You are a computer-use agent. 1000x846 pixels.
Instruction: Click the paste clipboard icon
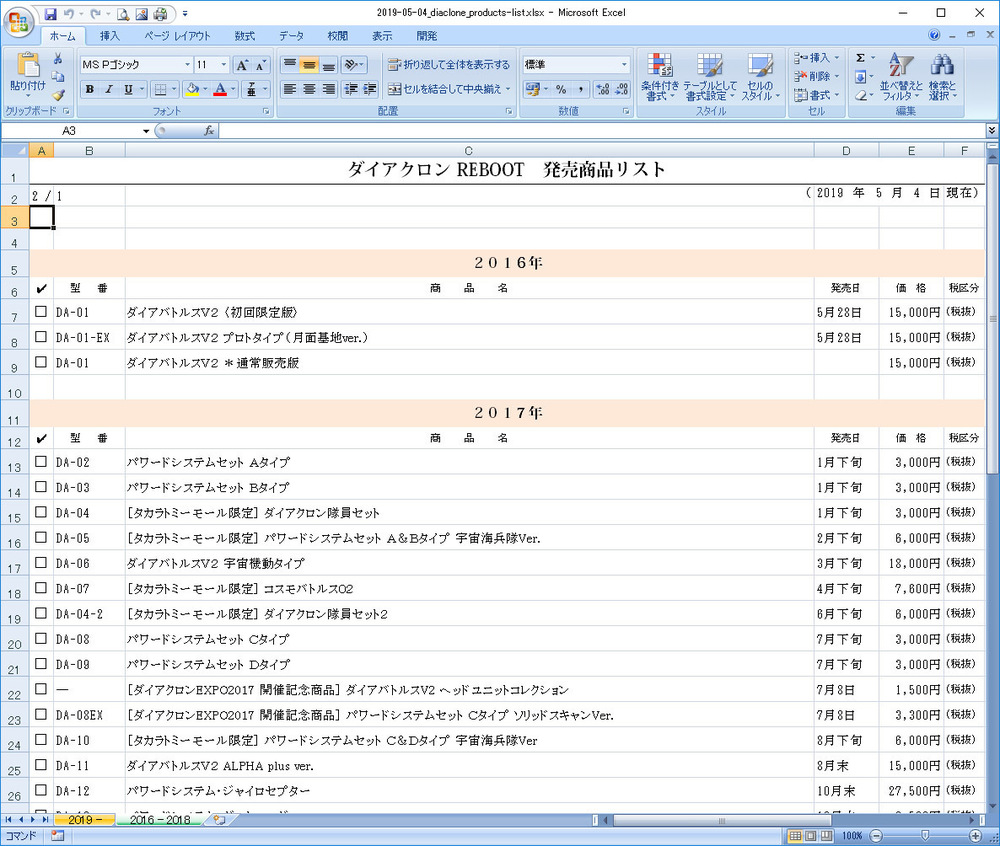[27, 65]
